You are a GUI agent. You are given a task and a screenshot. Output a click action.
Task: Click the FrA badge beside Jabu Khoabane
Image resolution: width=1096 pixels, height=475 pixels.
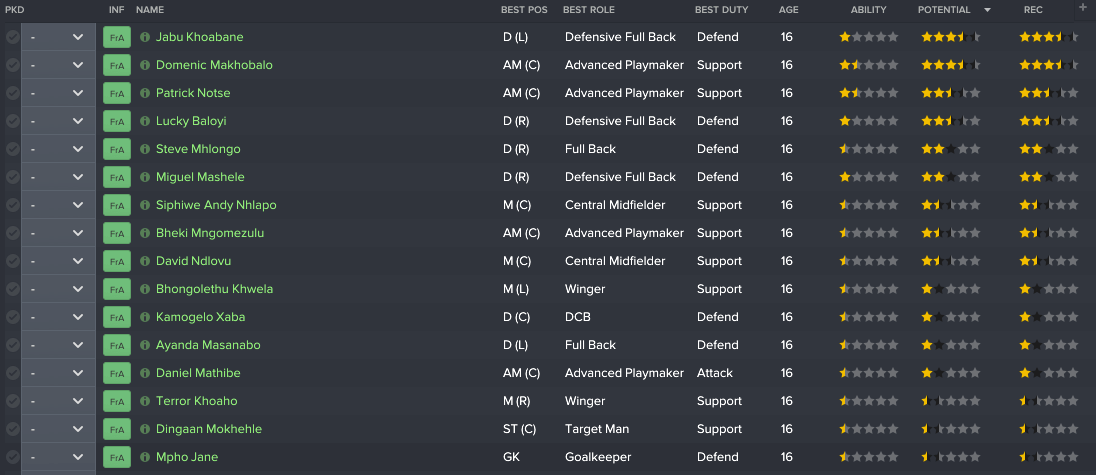117,37
